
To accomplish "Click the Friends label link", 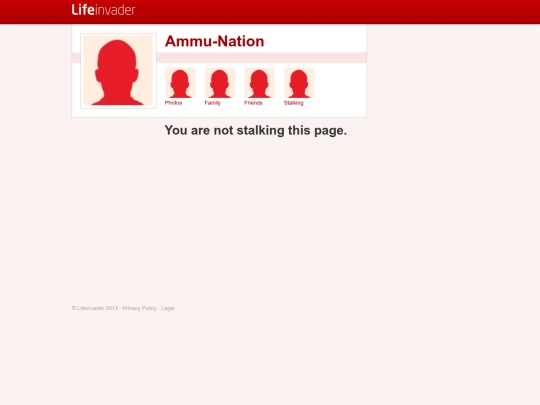I will (x=253, y=103).
